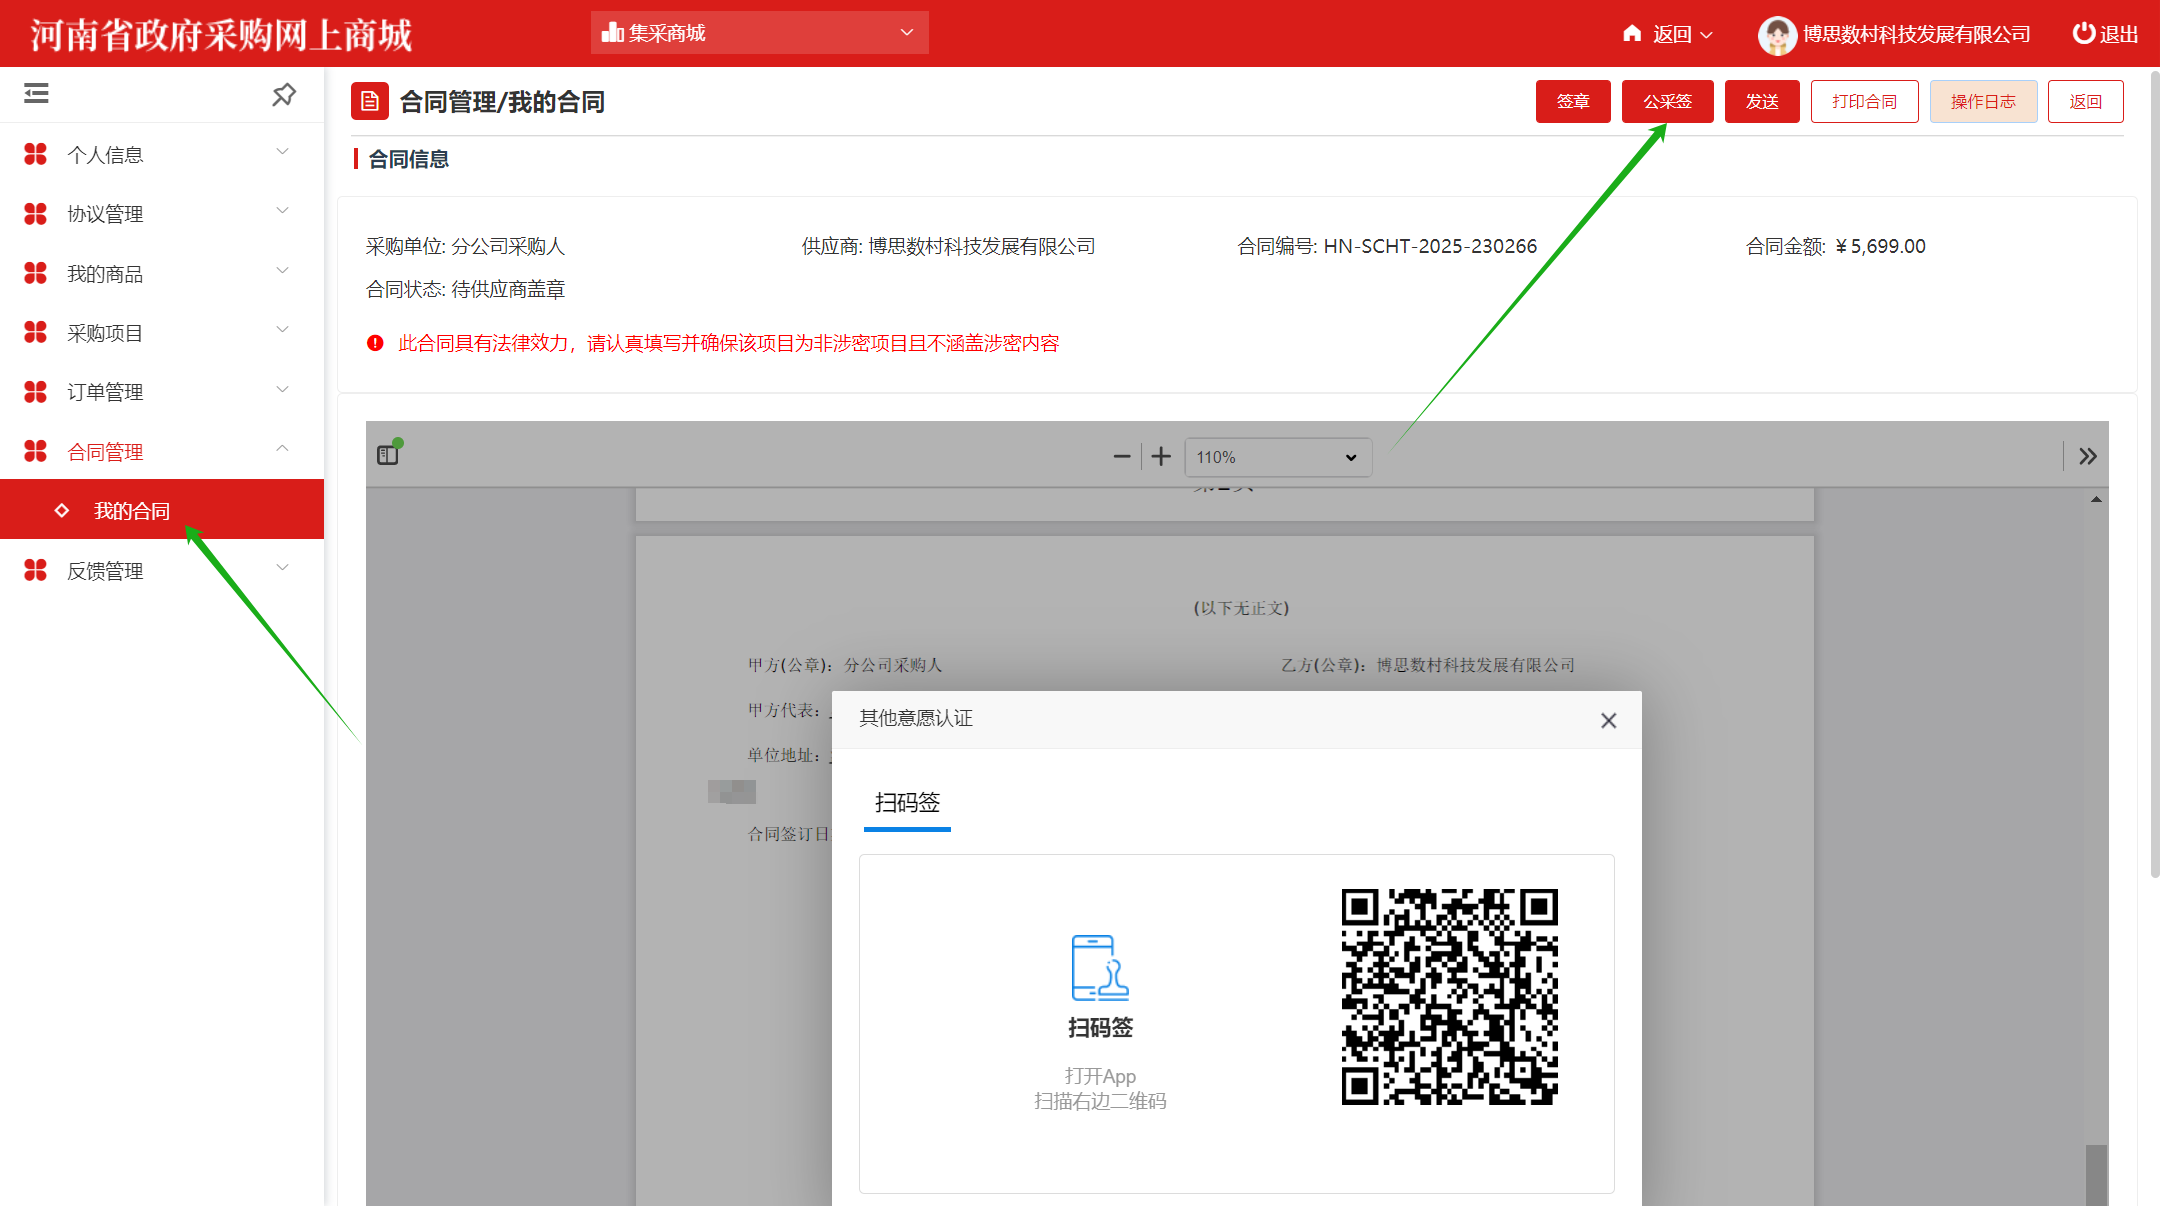Viewport: 2160px width, 1206px height.
Task: Expand 我的商品 menu chevron
Action: tap(282, 271)
